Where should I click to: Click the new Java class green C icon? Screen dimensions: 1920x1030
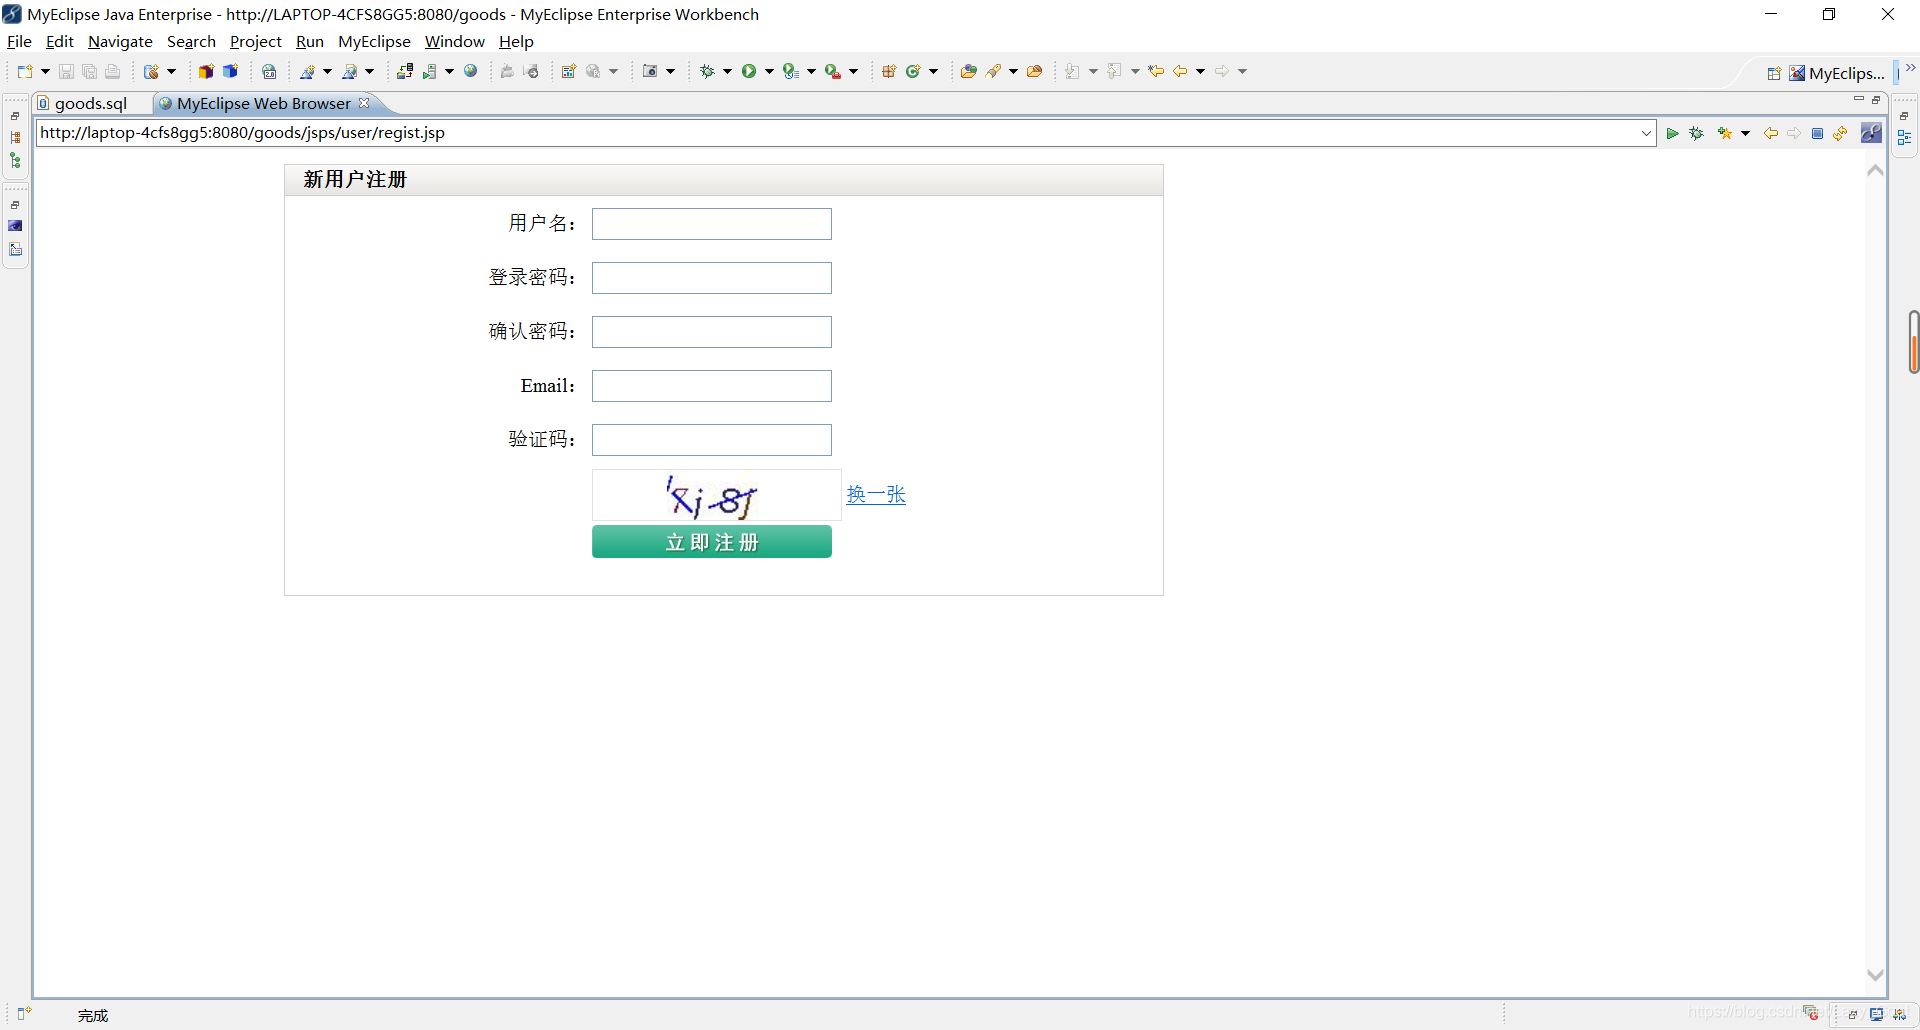click(913, 71)
